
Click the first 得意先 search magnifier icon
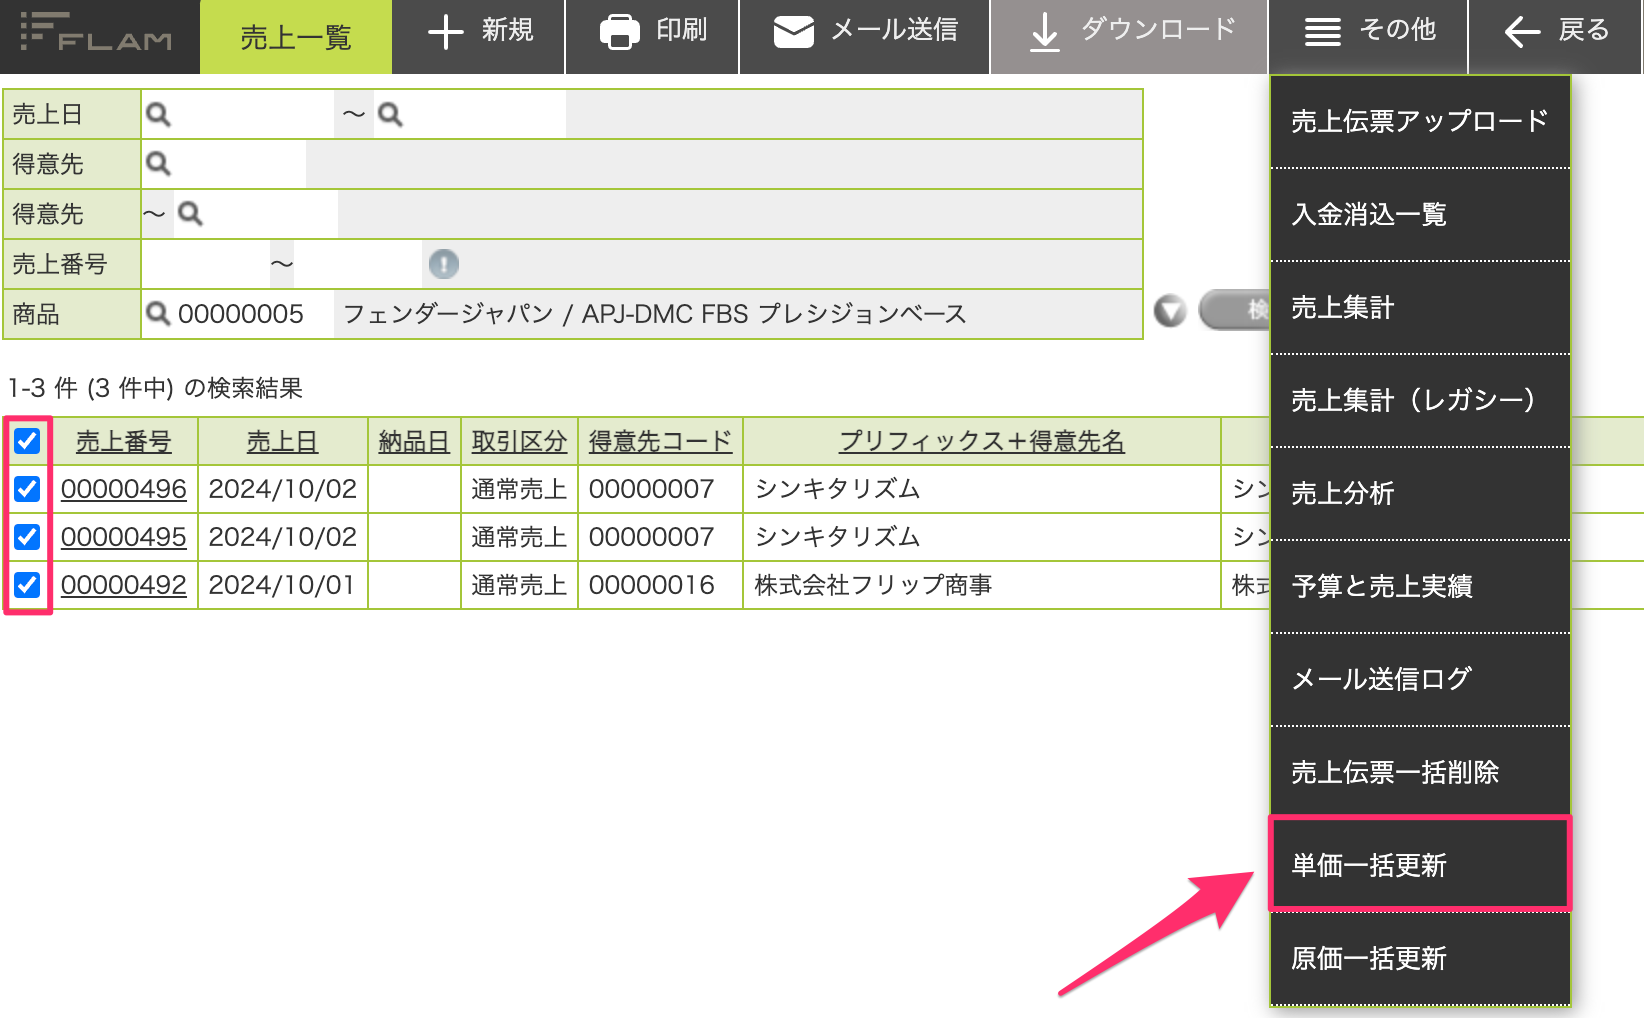[158, 164]
